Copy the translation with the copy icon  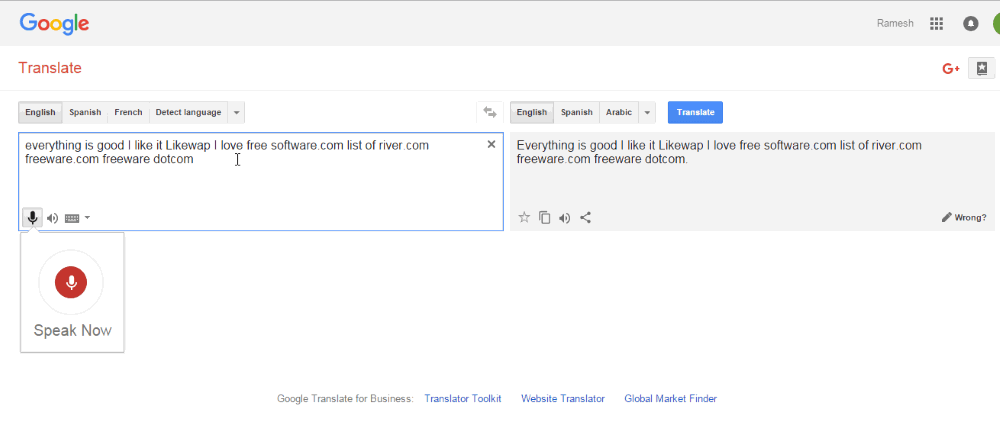coord(545,218)
